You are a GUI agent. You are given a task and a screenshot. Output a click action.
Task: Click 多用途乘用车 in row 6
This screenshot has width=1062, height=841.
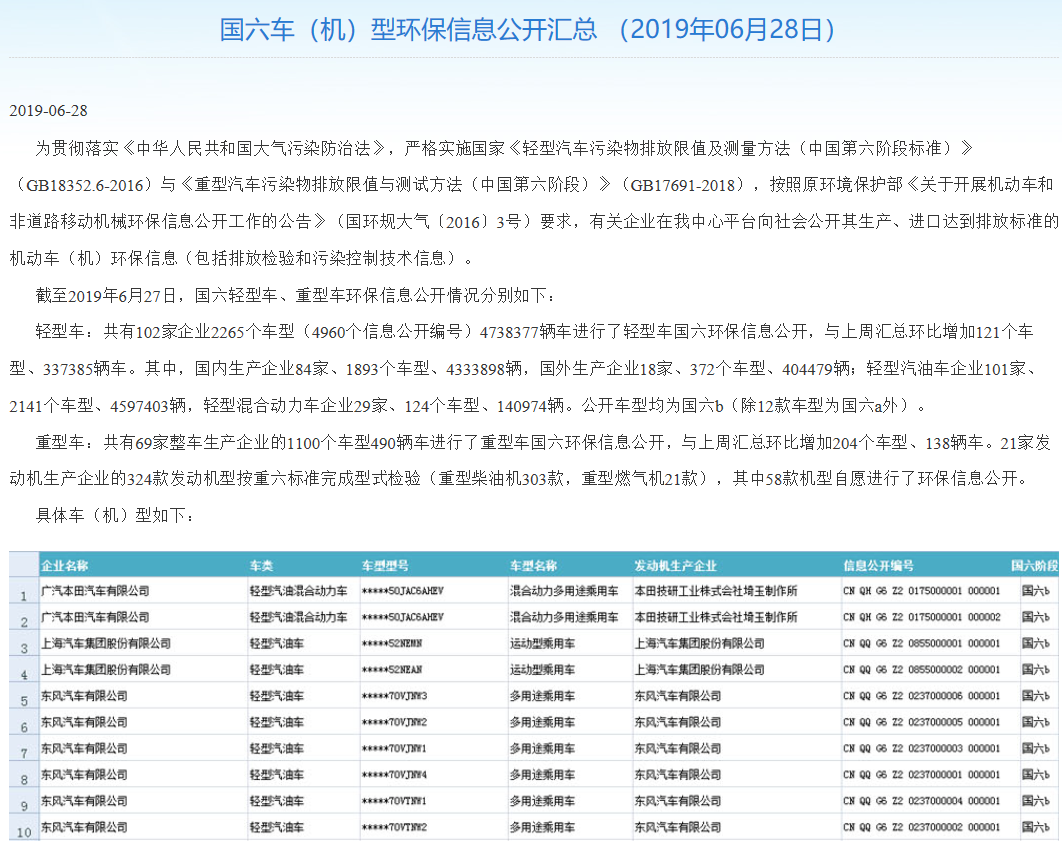pyautogui.click(x=542, y=722)
